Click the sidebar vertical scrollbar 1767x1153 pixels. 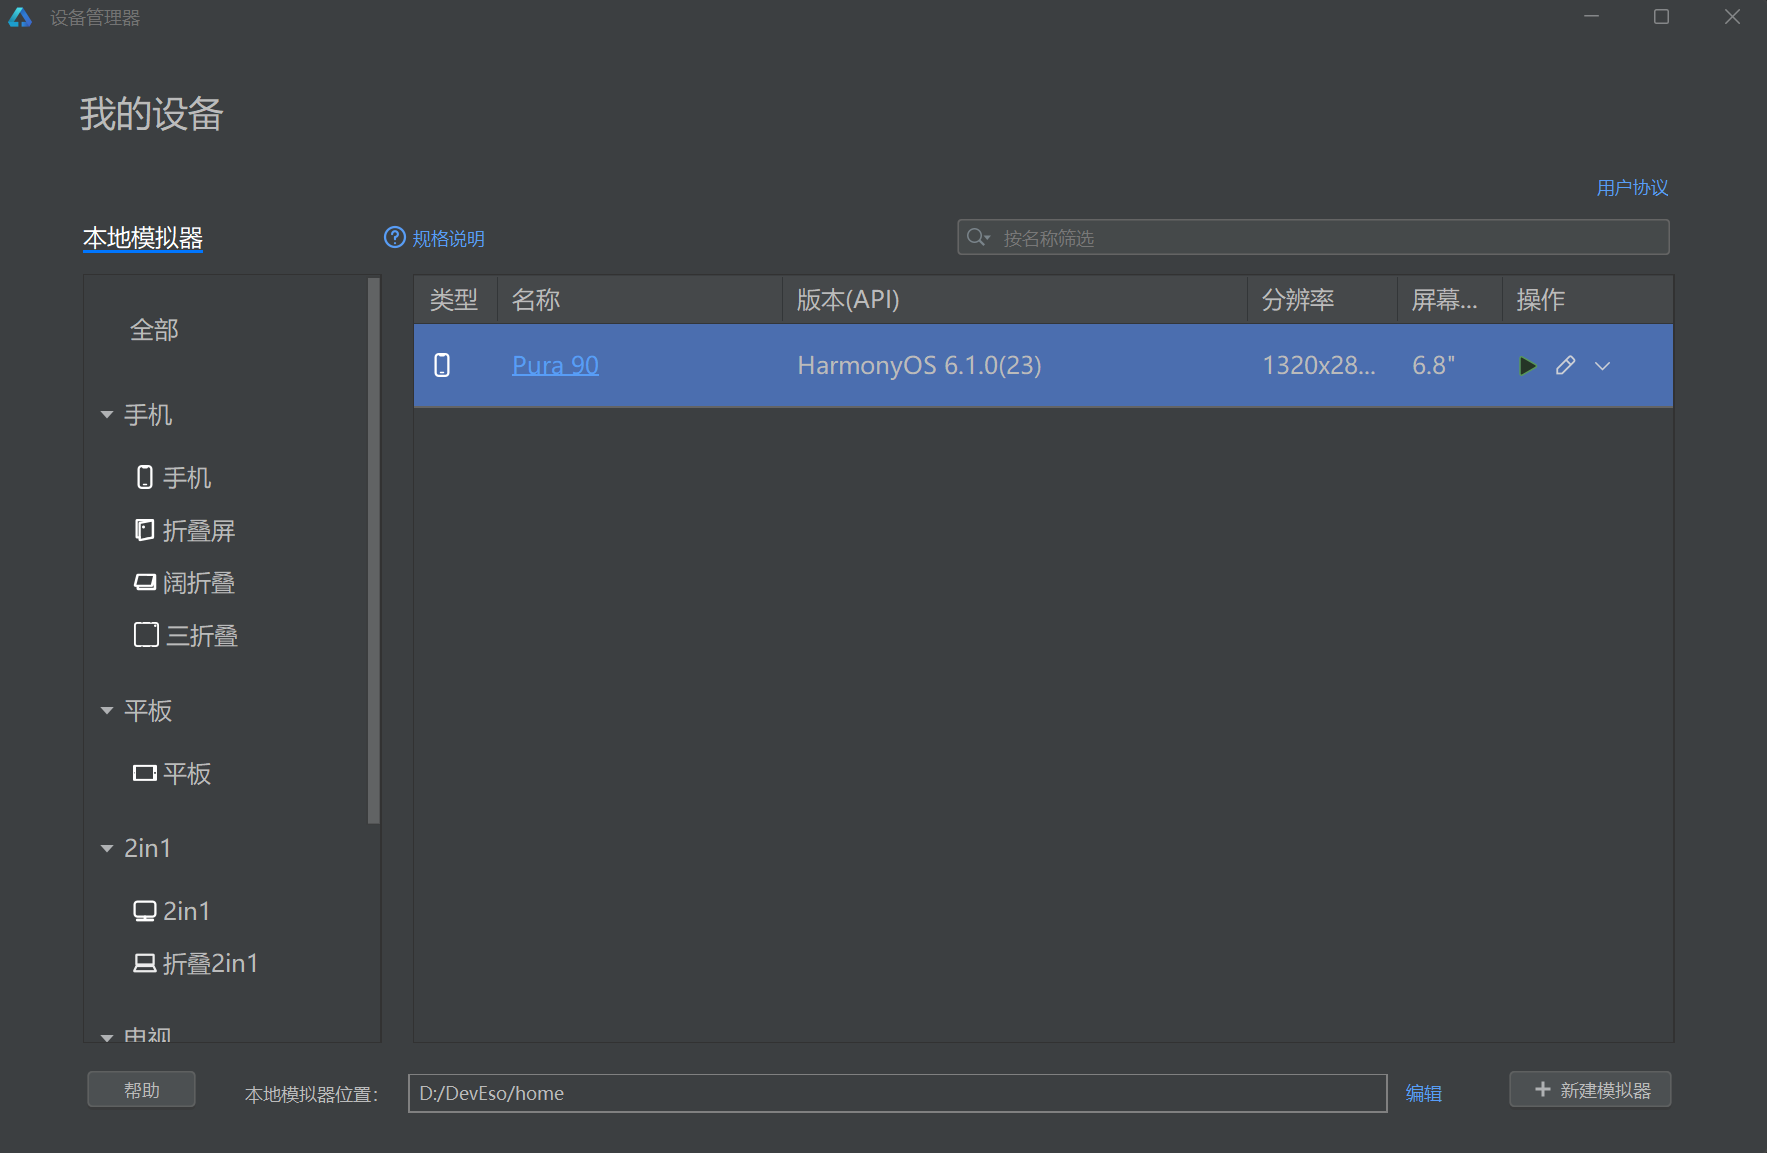click(x=374, y=551)
